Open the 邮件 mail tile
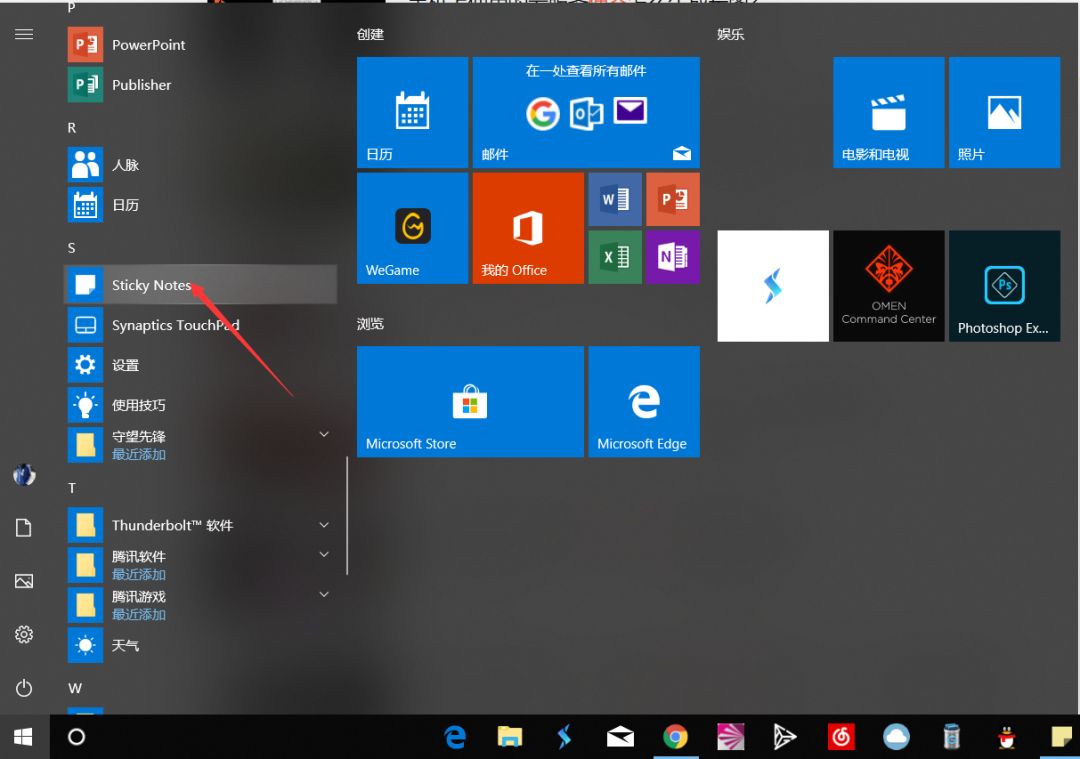Viewport: 1080px width, 759px height. (586, 112)
